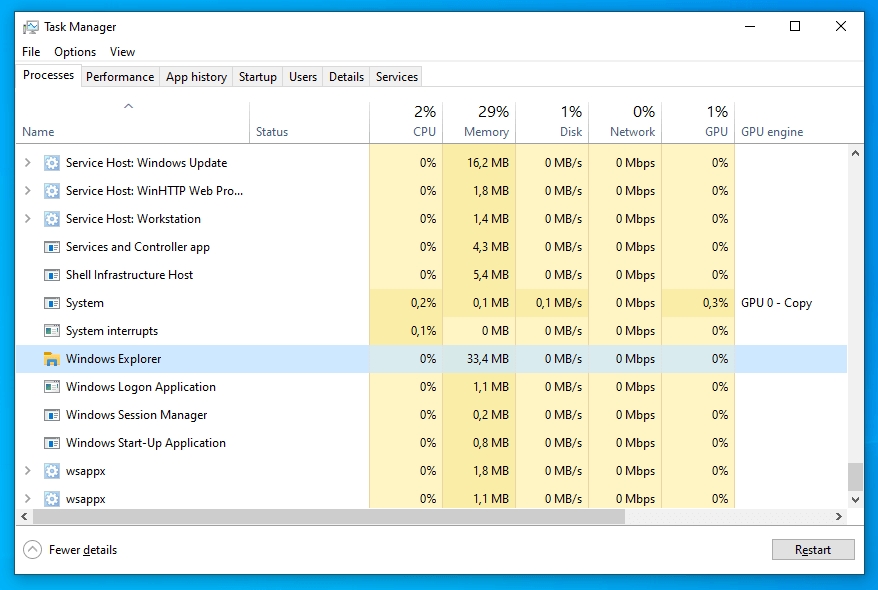Sort processes by the Name column

coord(133,123)
